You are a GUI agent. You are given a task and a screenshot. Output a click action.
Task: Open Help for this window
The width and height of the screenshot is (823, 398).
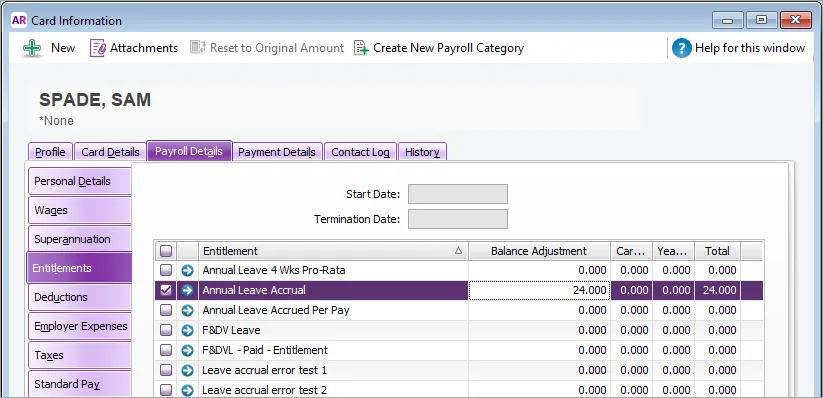pos(738,48)
